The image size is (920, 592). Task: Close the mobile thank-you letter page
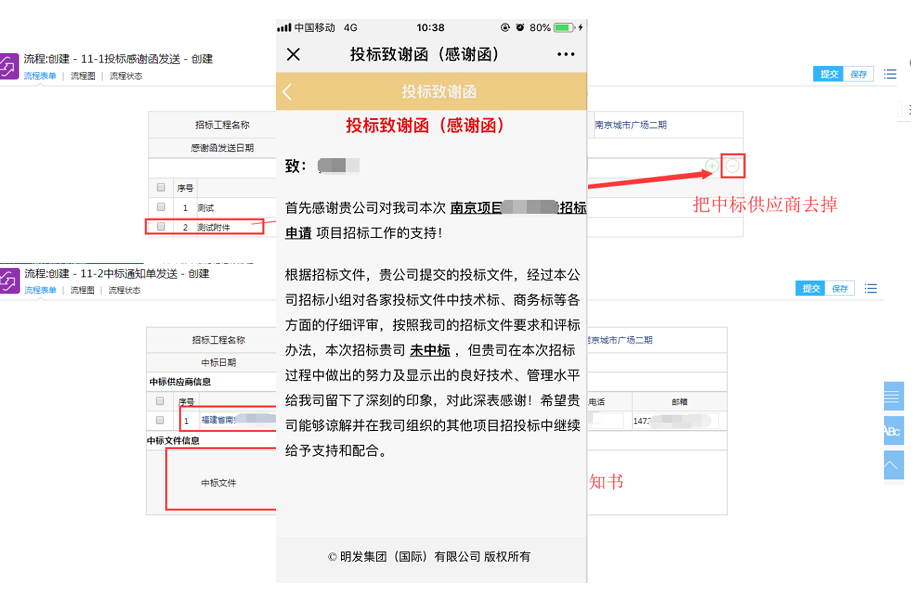click(293, 54)
